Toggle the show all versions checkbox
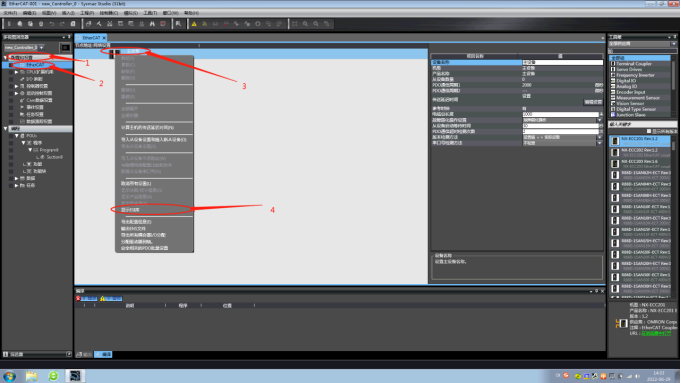Screen dimensions: 681x383 649,131
